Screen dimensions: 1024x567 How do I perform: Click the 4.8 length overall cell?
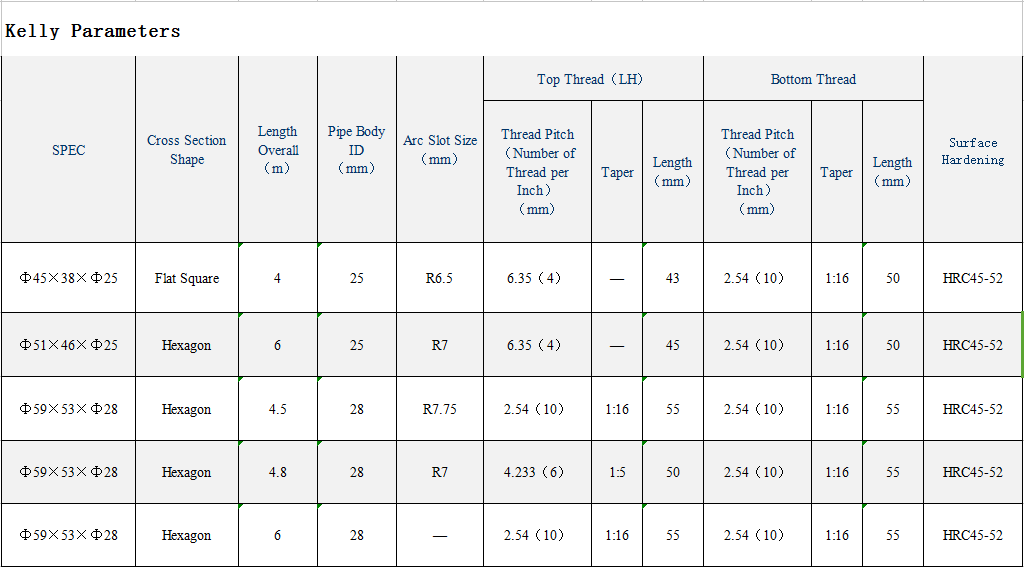pos(277,472)
